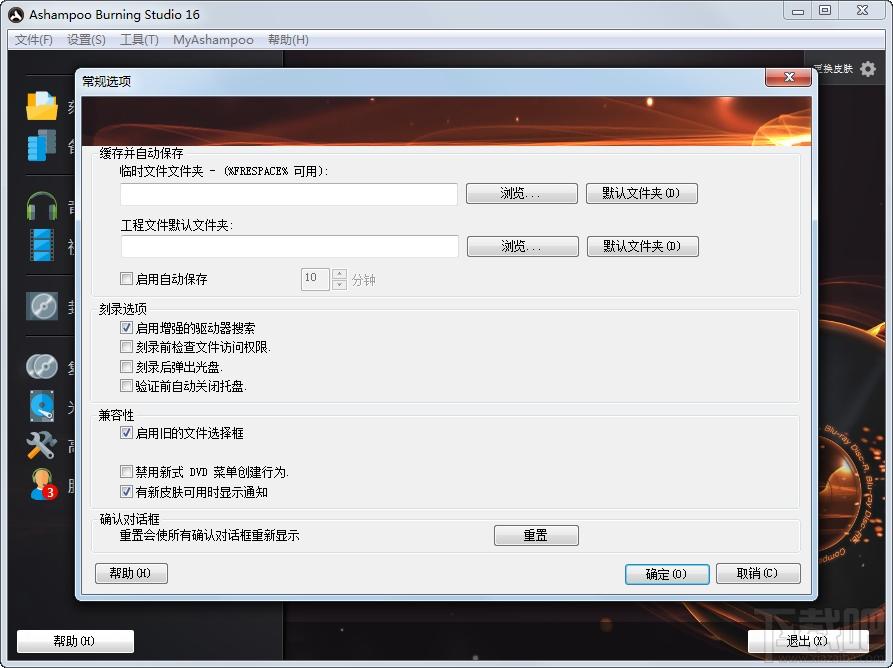Viewport: 893px width, 668px height.
Task: Click the blue backup files icon in sidebar
Action: tap(42, 145)
